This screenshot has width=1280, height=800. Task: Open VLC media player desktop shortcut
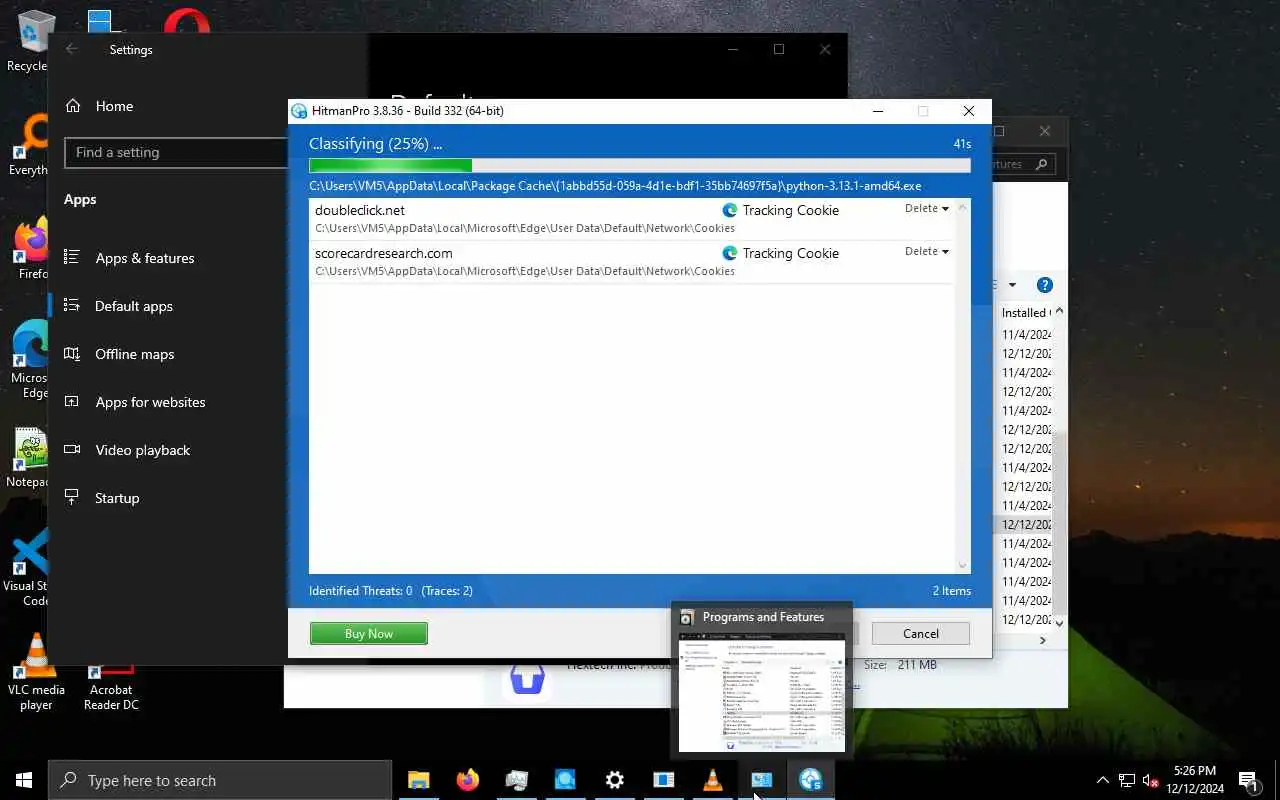36,672
